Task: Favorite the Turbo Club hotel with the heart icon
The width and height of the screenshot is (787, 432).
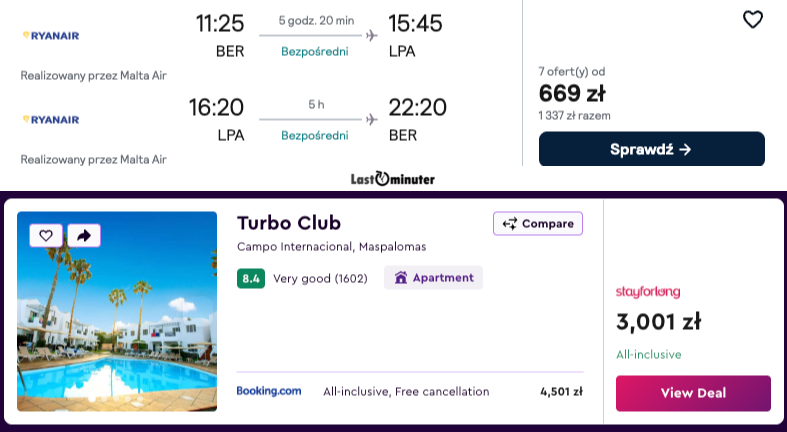Action: [45, 235]
